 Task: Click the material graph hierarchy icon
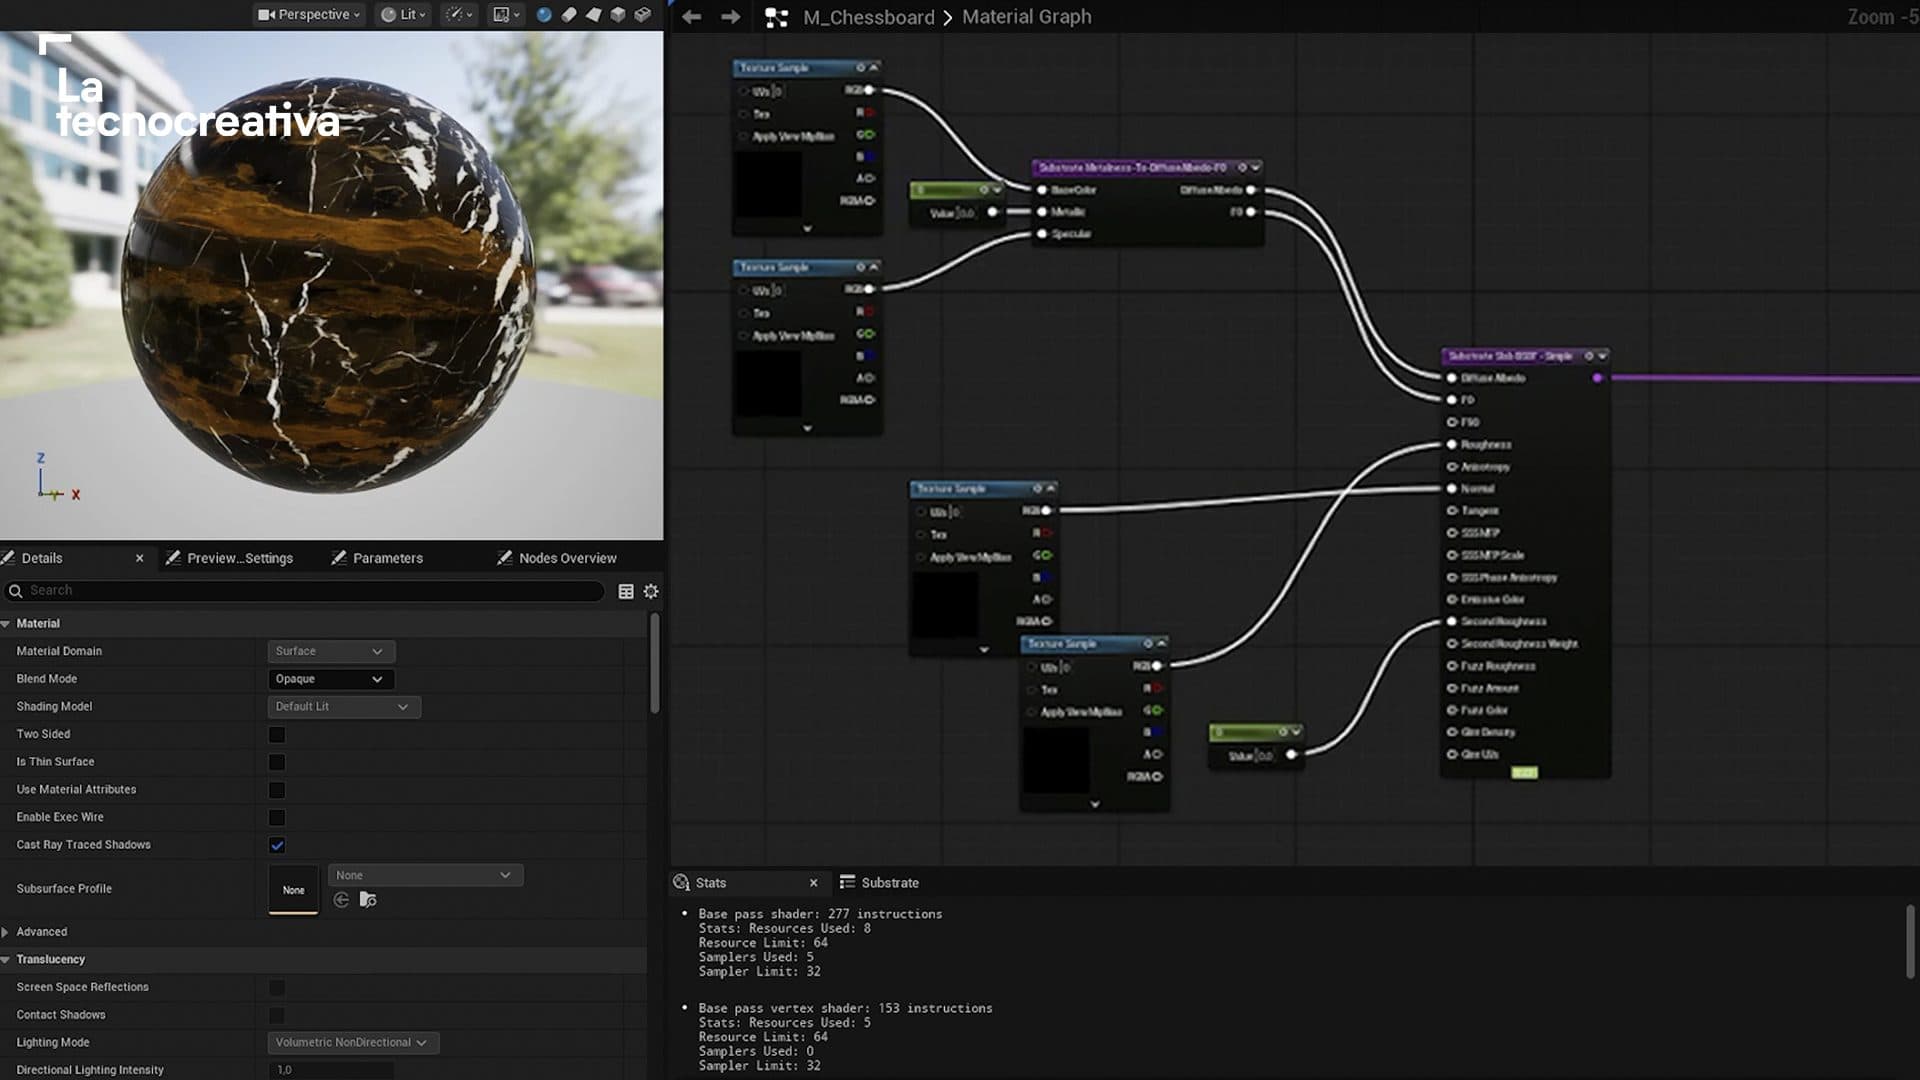pyautogui.click(x=777, y=17)
